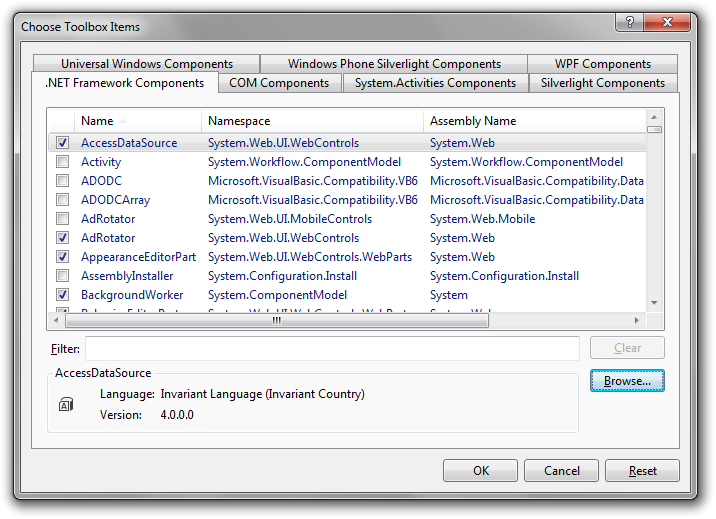The image size is (716, 519).
Task: Click the help question mark button
Action: tap(630, 22)
